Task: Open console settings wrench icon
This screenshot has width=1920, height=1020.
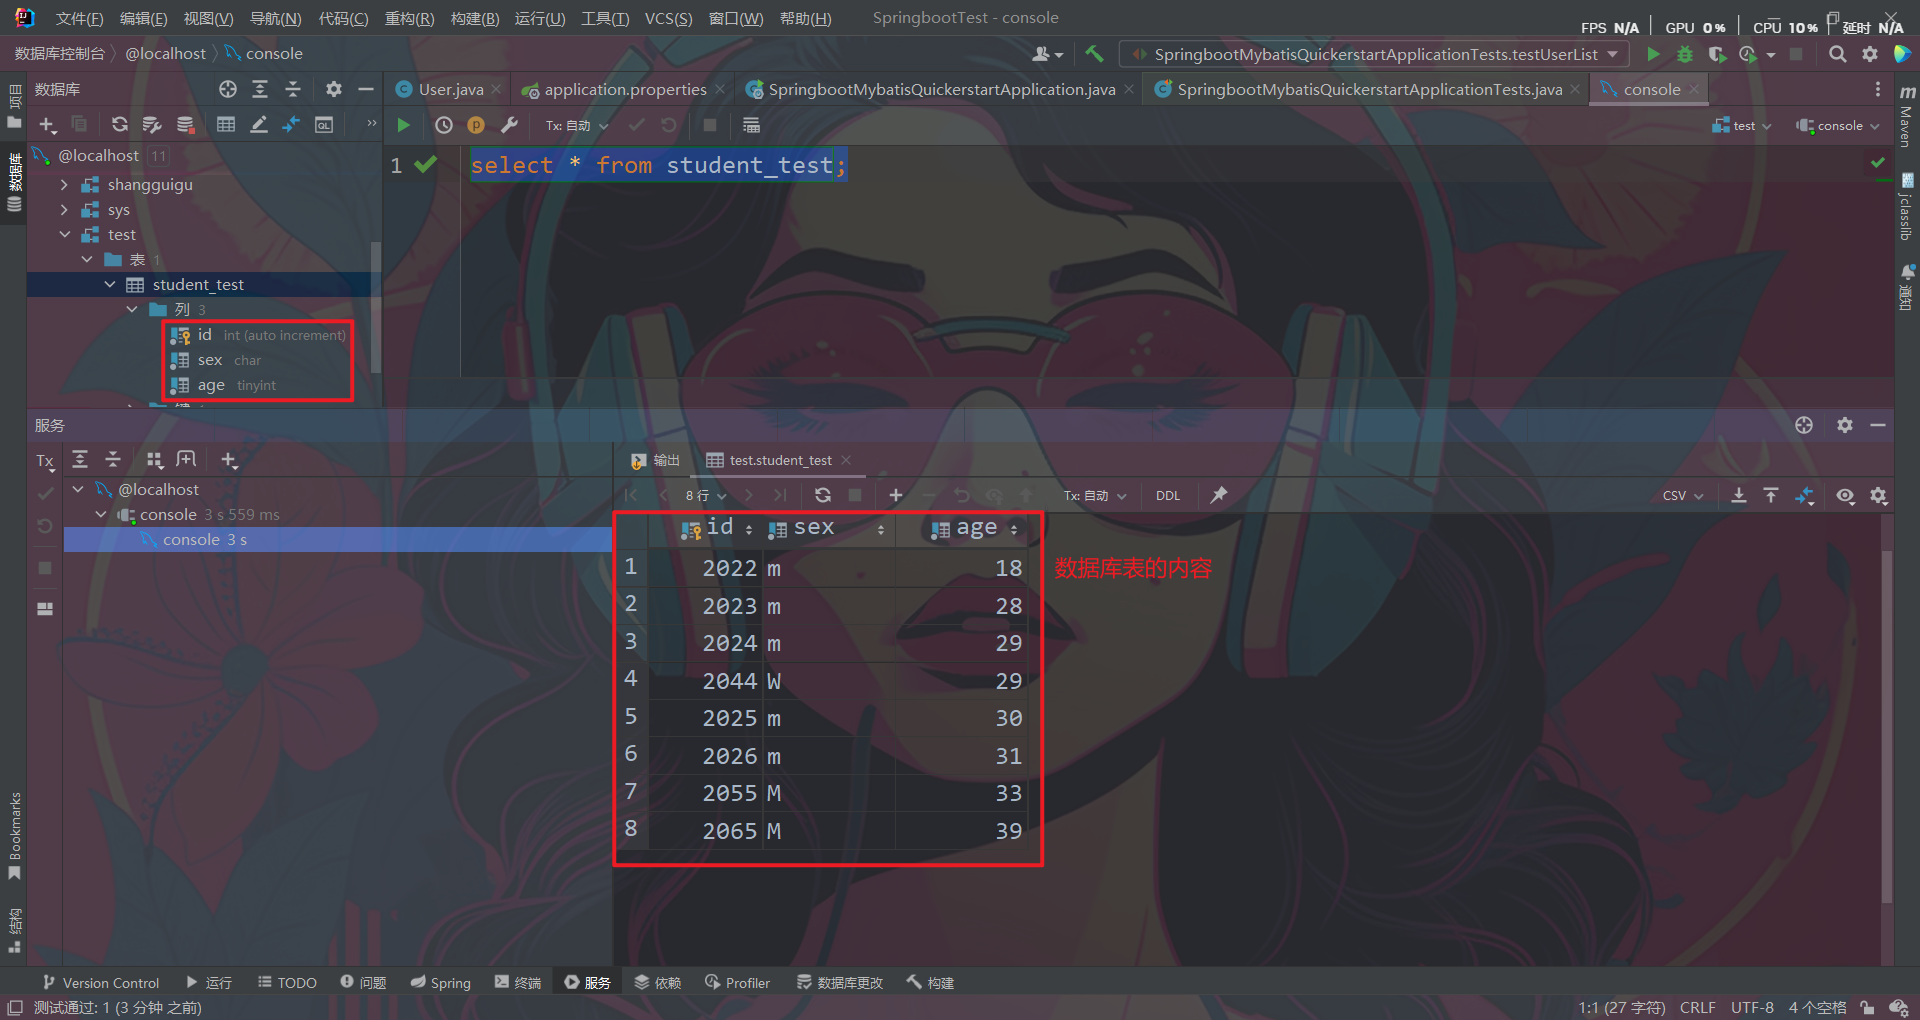Action: point(509,125)
